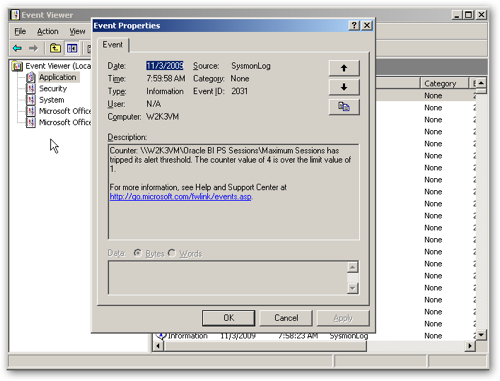Image resolution: width=500 pixels, height=381 pixels.
Task: Minimize the Event Viewer window
Action: 457,15
